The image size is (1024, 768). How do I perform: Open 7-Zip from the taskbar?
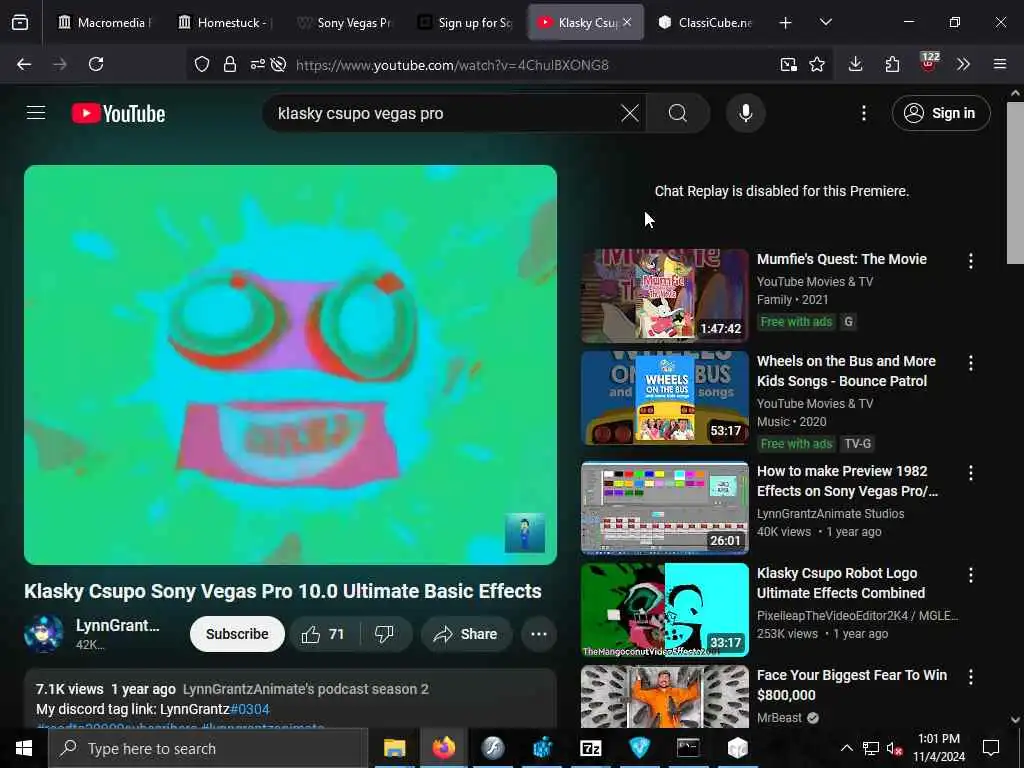pyautogui.click(x=590, y=748)
